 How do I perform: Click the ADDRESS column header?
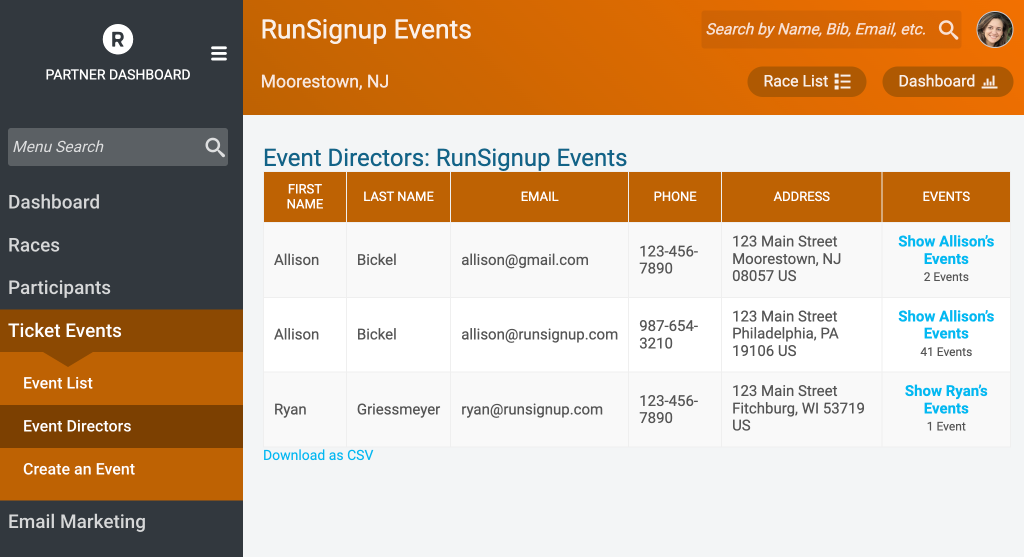801,197
